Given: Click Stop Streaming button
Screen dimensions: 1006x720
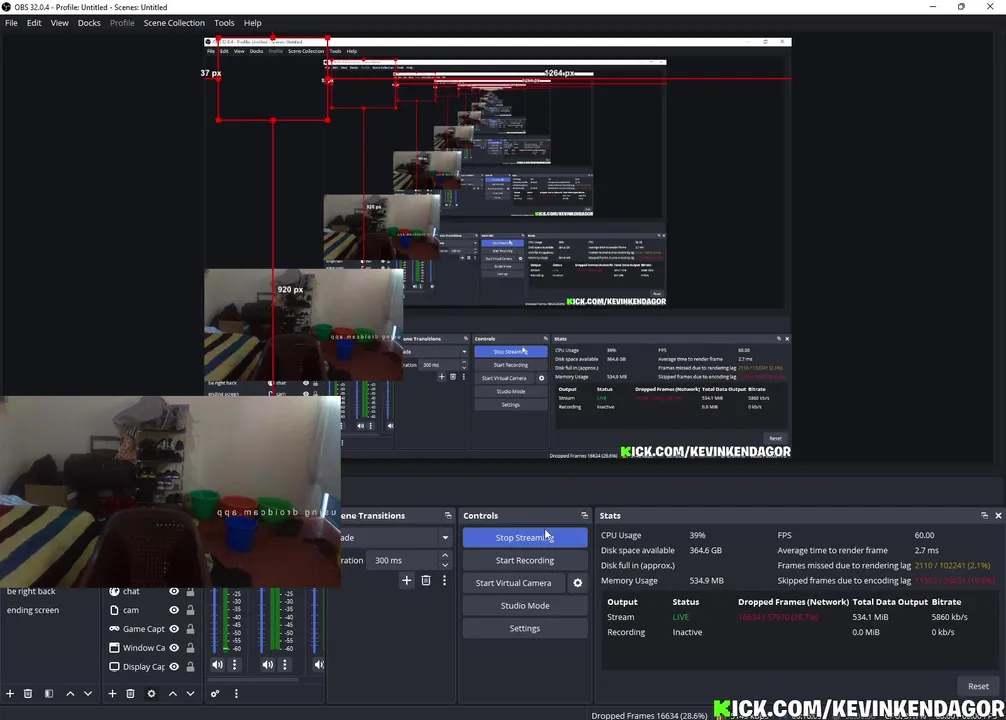Looking at the screenshot, I should tap(525, 538).
